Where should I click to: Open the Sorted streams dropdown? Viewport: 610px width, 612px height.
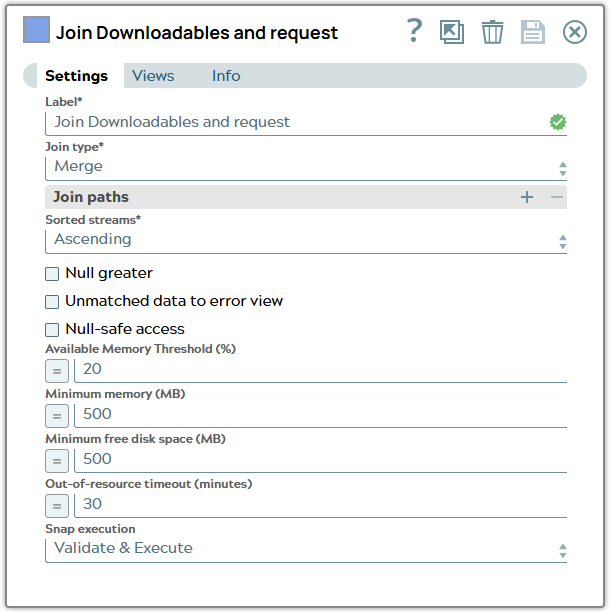pos(306,241)
